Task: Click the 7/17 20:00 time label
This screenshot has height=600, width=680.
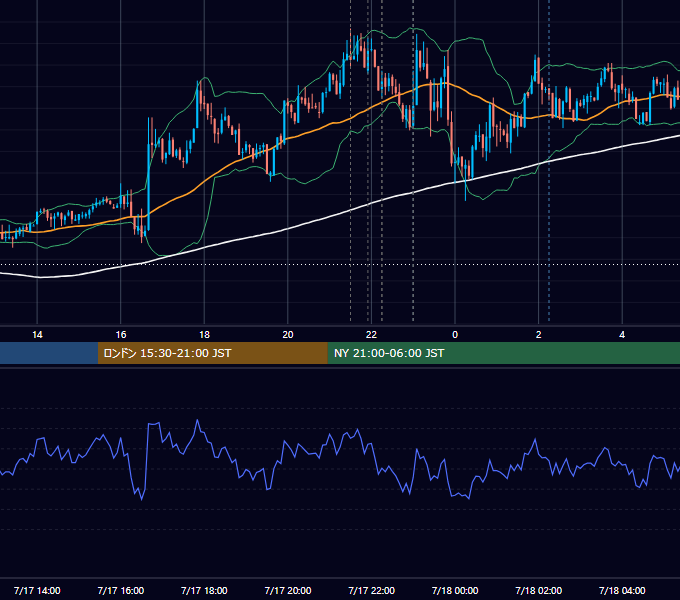Action: point(288,590)
